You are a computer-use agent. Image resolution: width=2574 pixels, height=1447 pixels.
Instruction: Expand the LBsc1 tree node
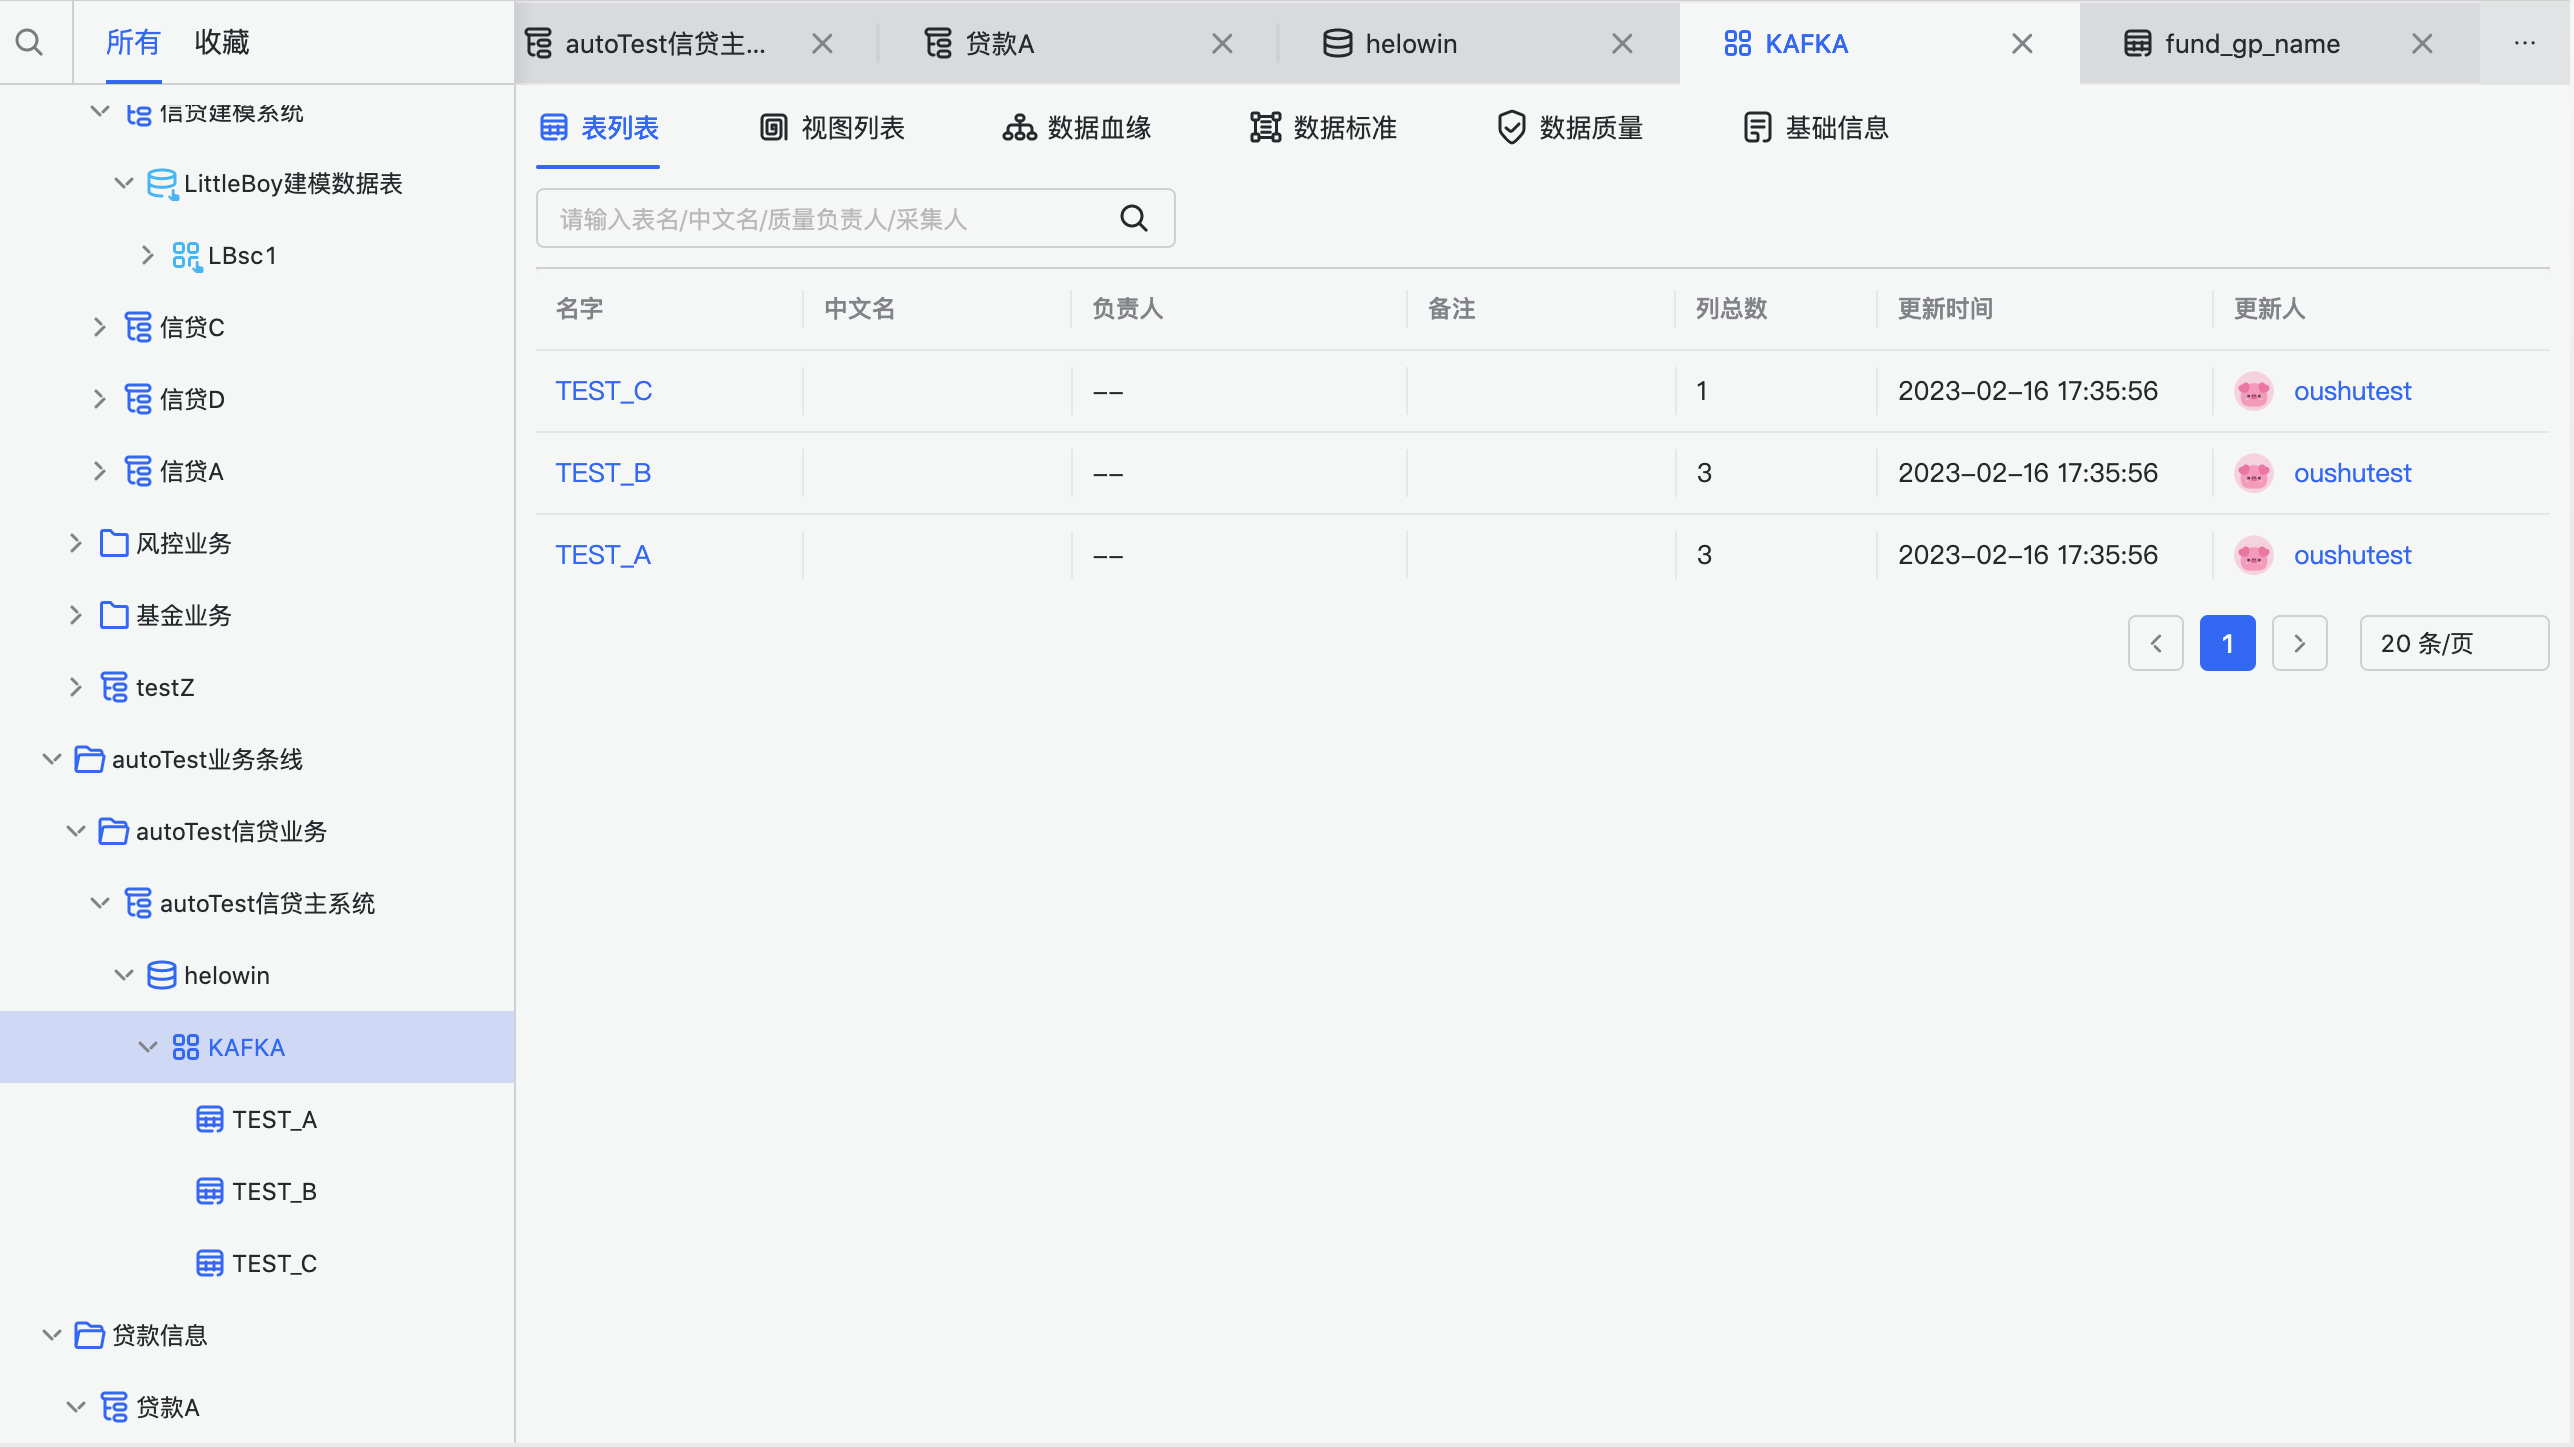tap(148, 256)
